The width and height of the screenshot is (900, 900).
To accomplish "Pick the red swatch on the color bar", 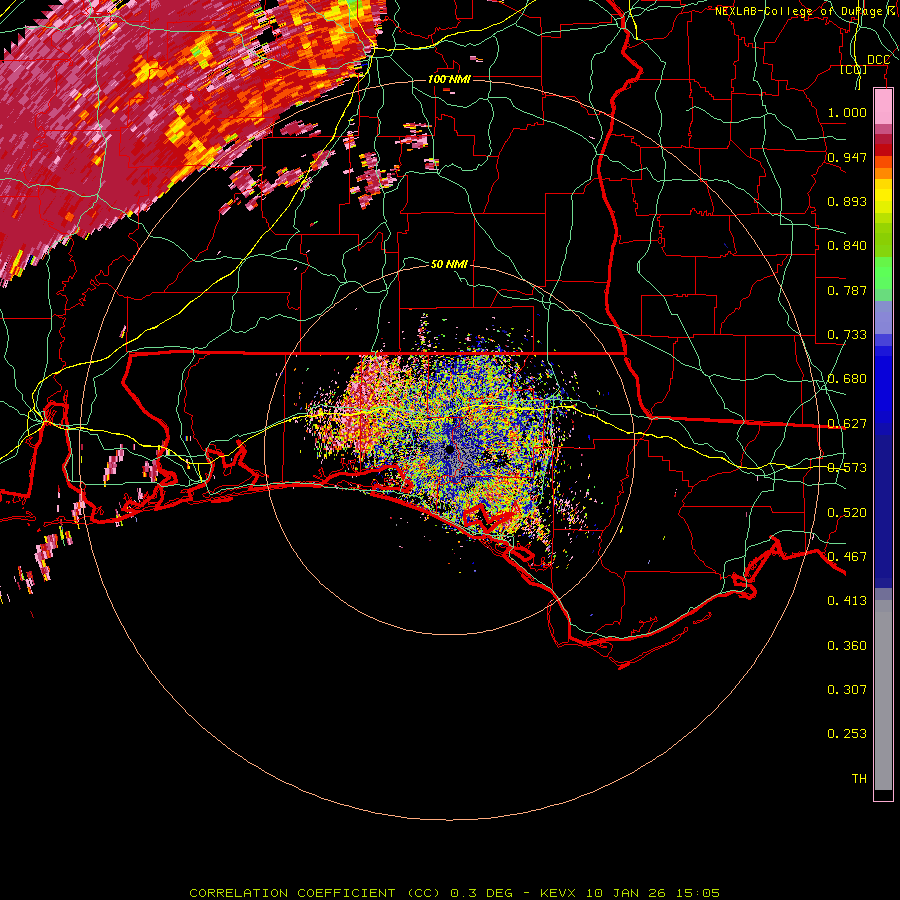I will [883, 150].
